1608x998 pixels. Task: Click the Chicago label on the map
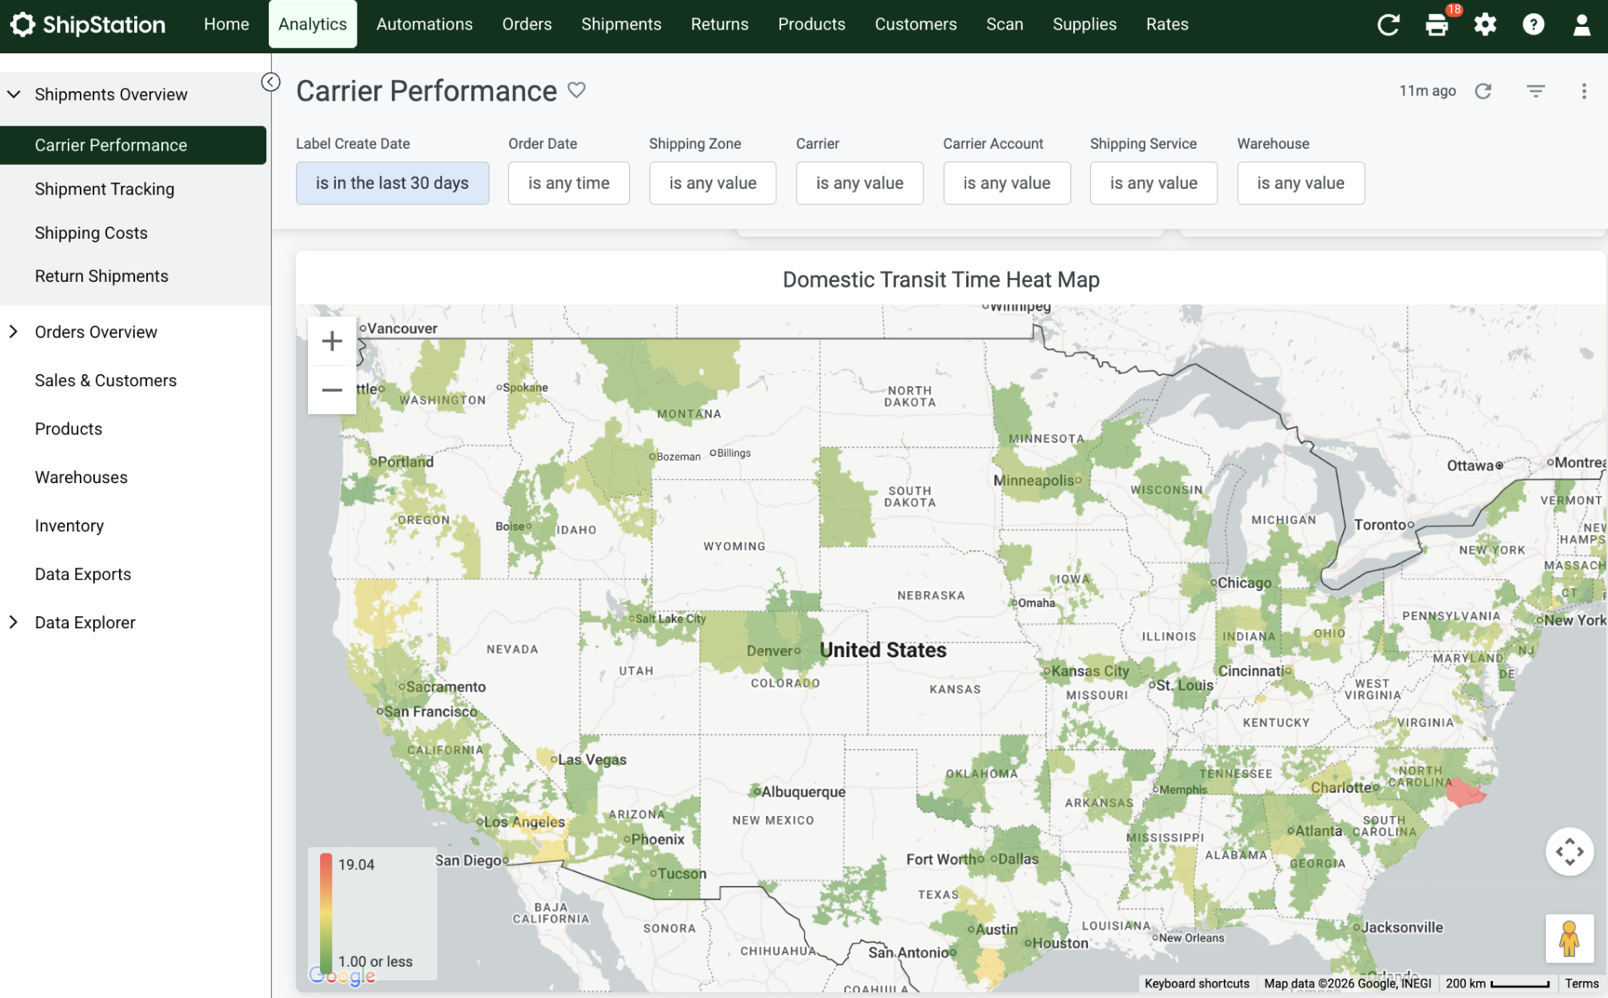[x=1245, y=583]
